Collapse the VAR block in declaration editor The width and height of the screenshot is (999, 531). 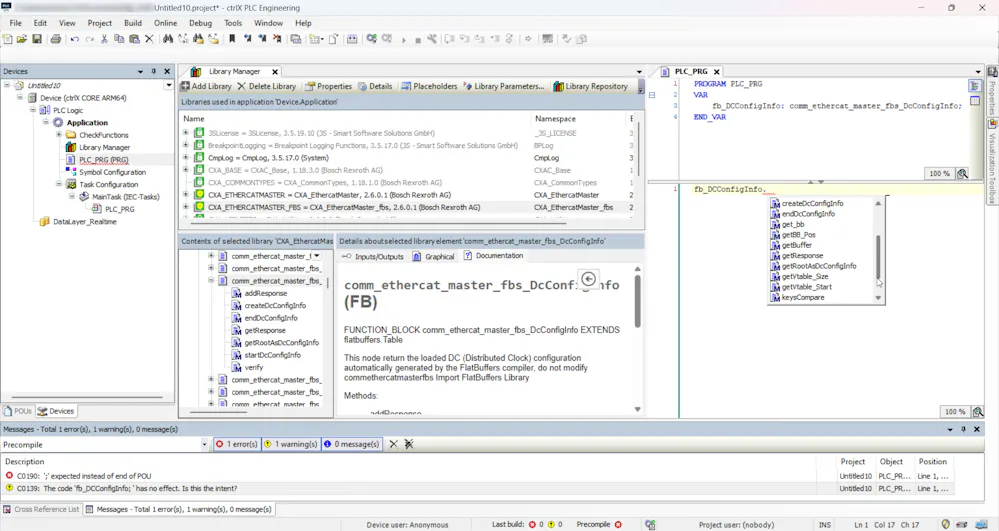click(x=652, y=95)
